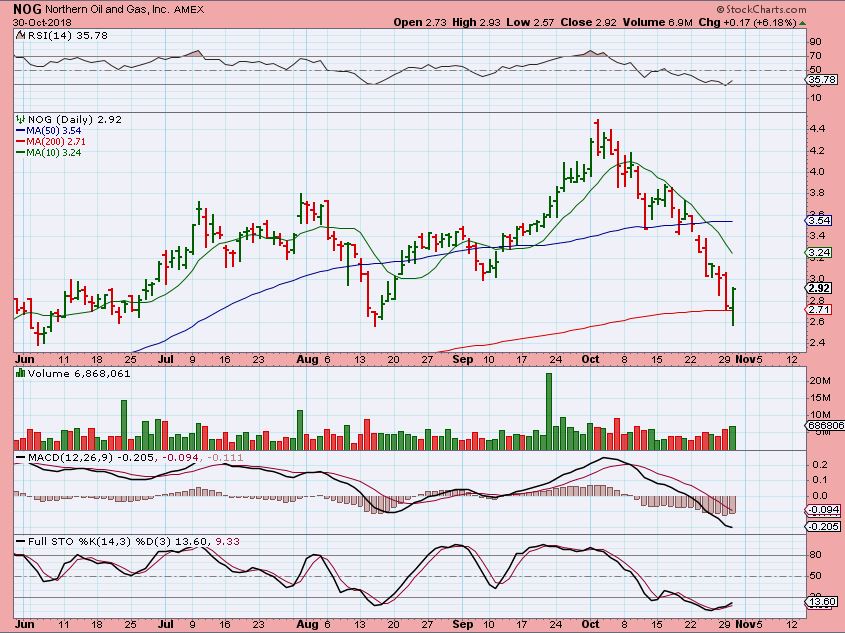Click the AMEX exchange label

click(189, 10)
